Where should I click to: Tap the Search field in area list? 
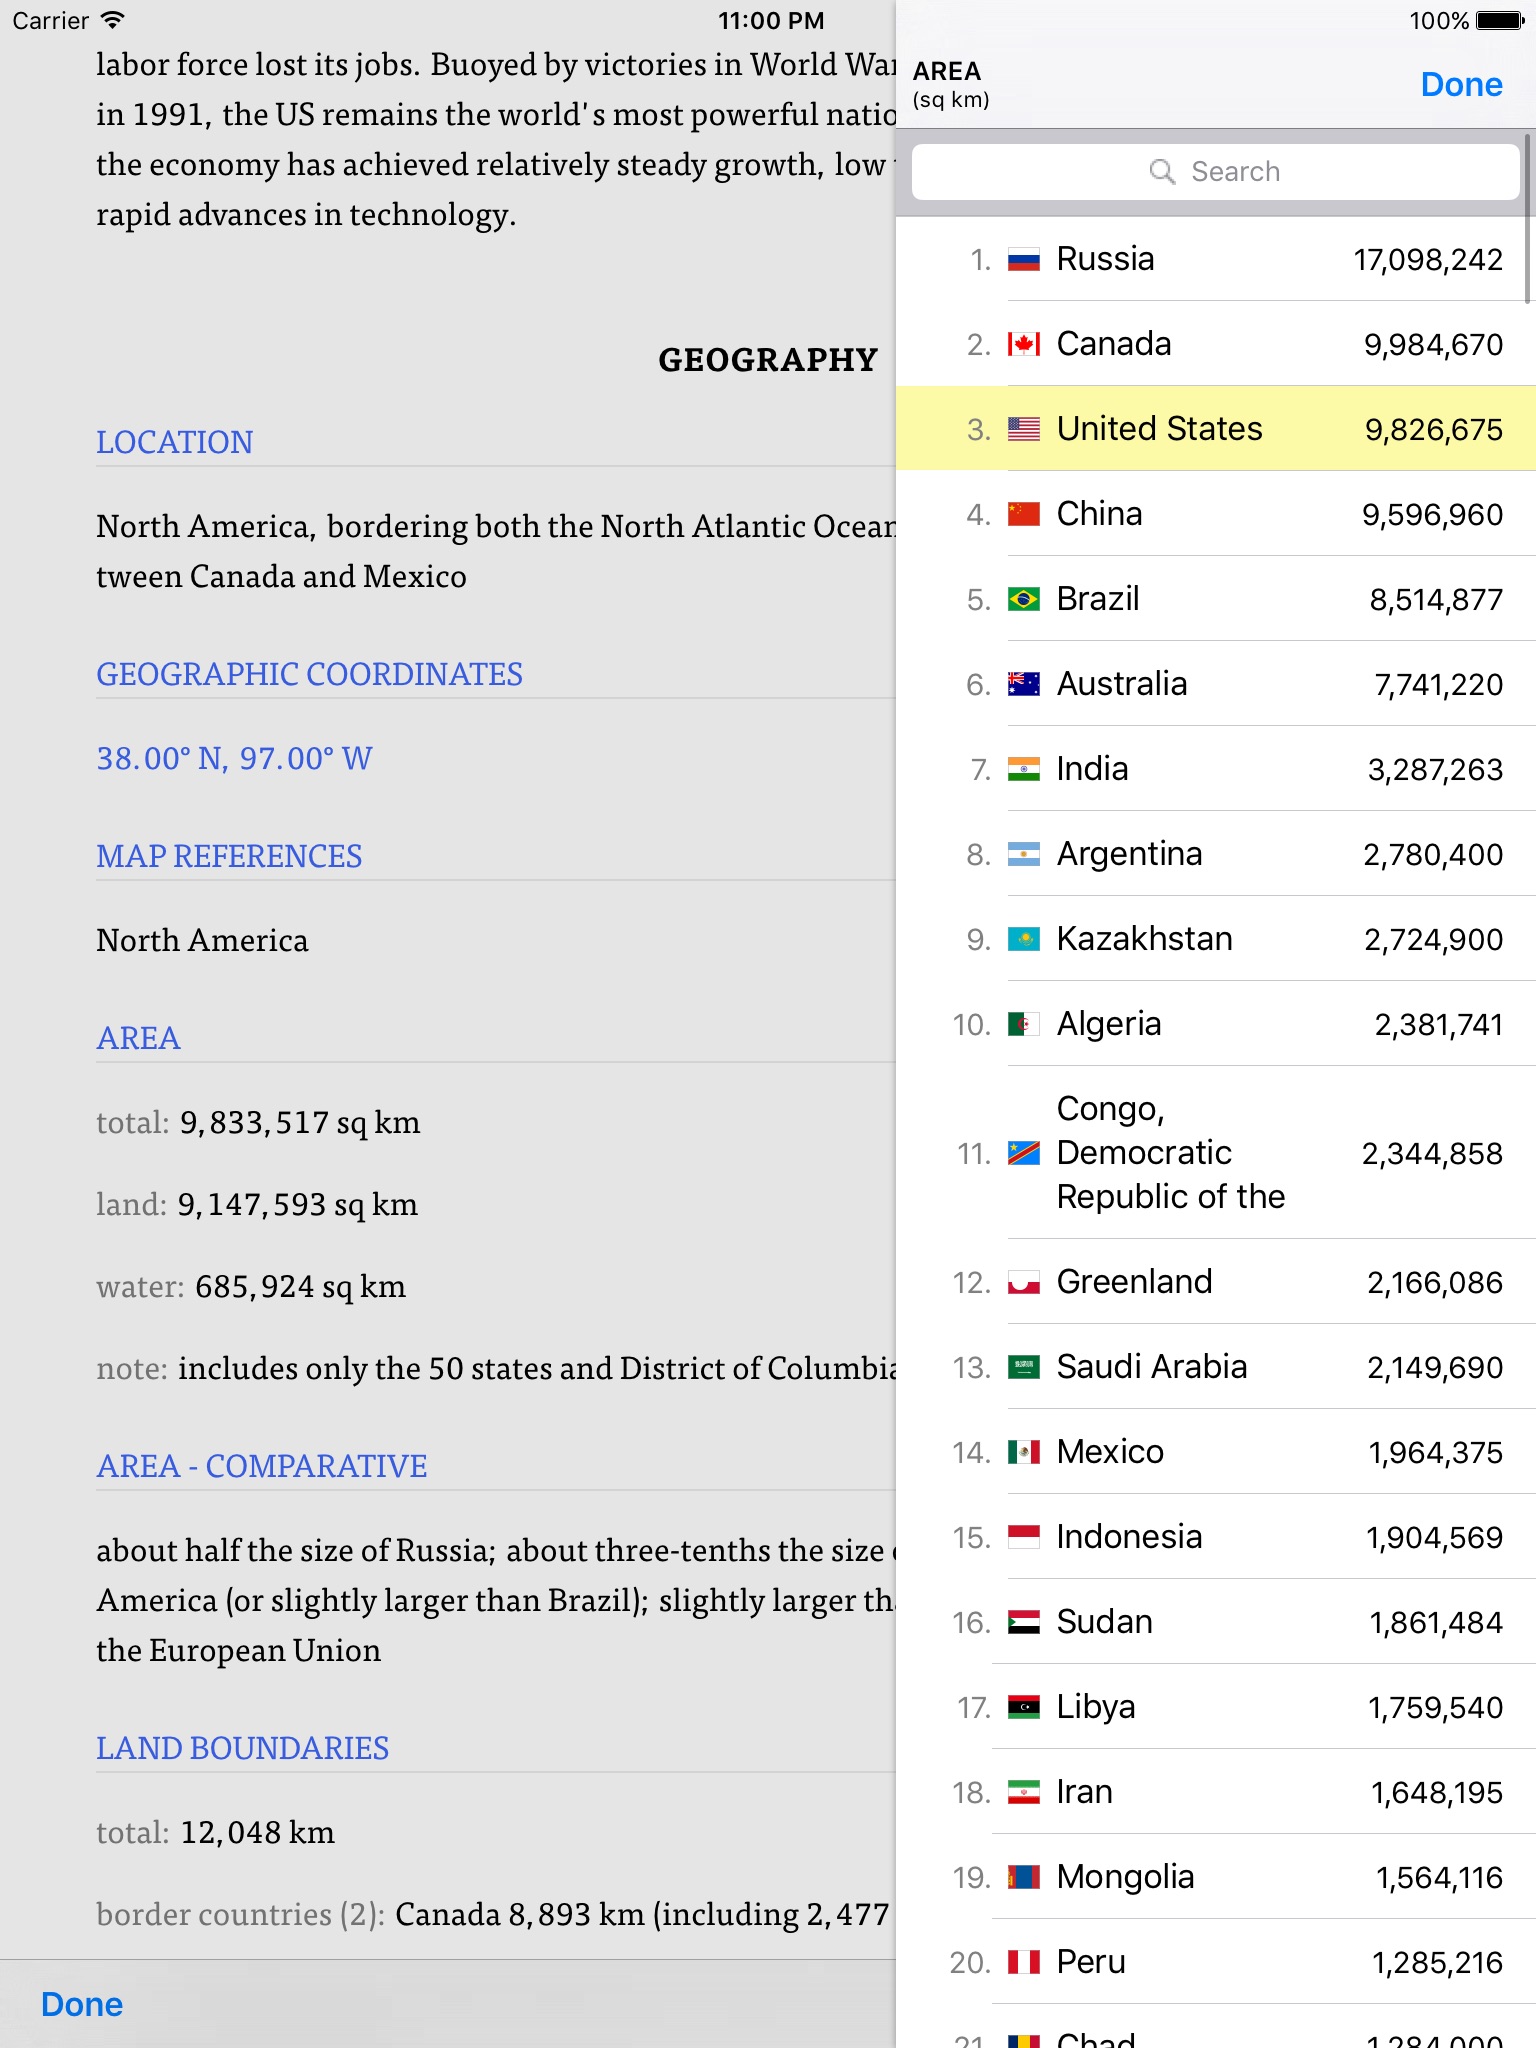click(1215, 172)
